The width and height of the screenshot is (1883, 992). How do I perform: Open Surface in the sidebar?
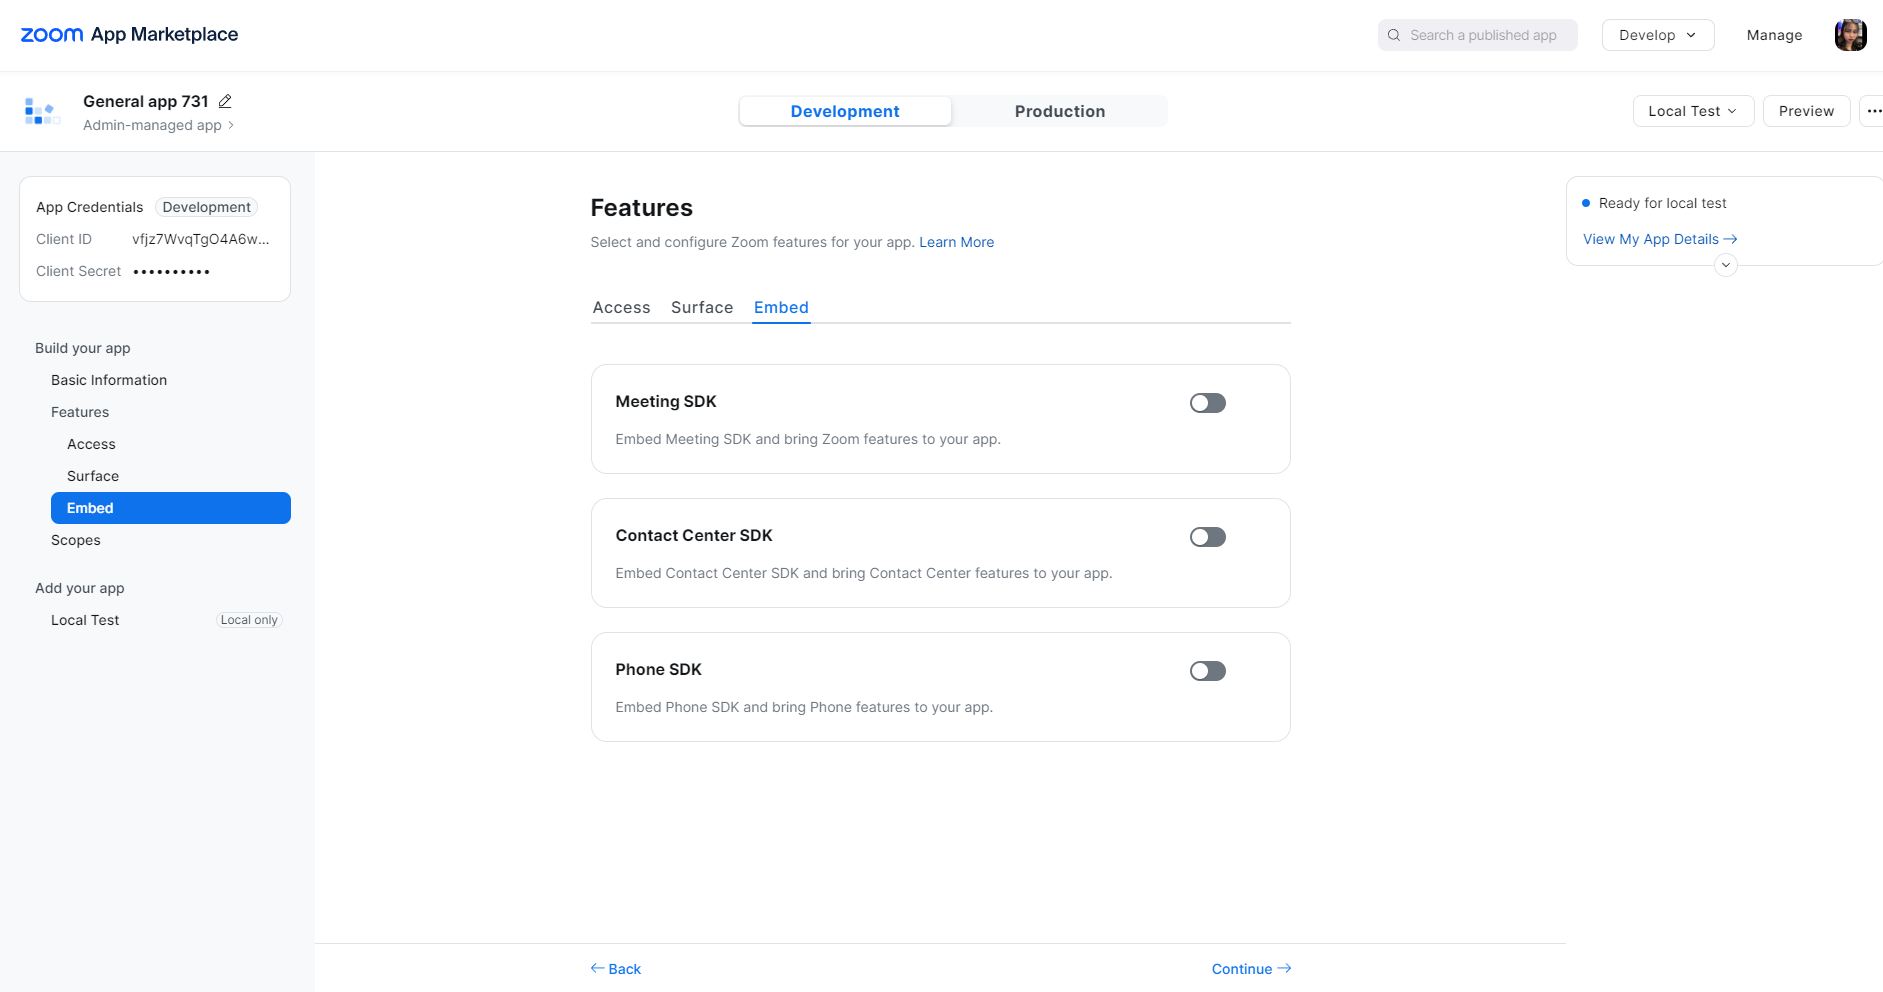93,476
